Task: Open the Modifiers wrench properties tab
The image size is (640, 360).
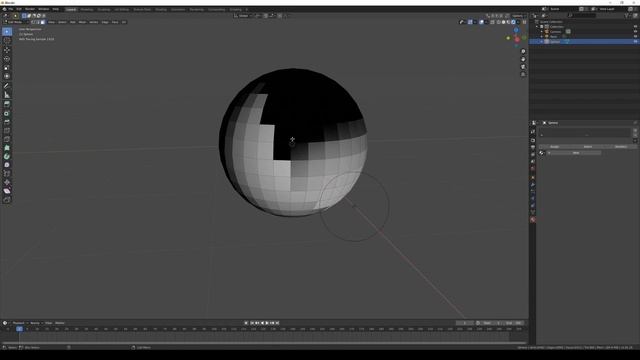Action: click(x=533, y=184)
